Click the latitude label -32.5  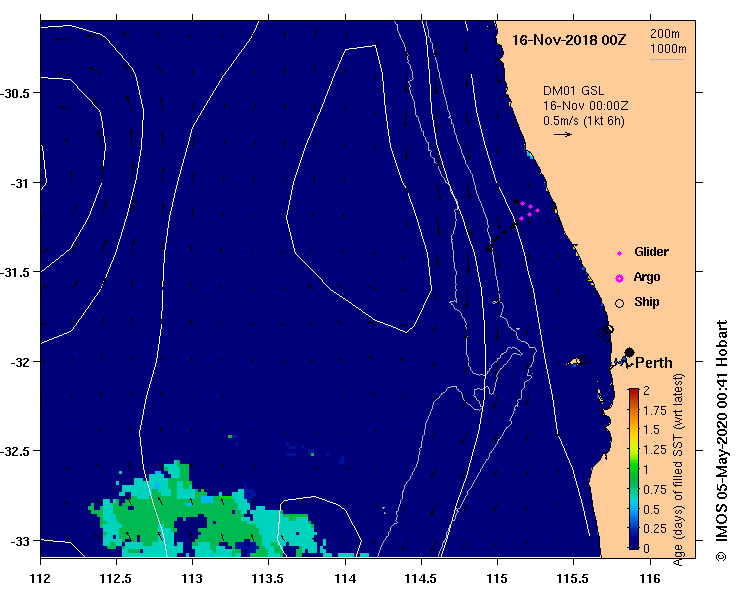pos(15,452)
